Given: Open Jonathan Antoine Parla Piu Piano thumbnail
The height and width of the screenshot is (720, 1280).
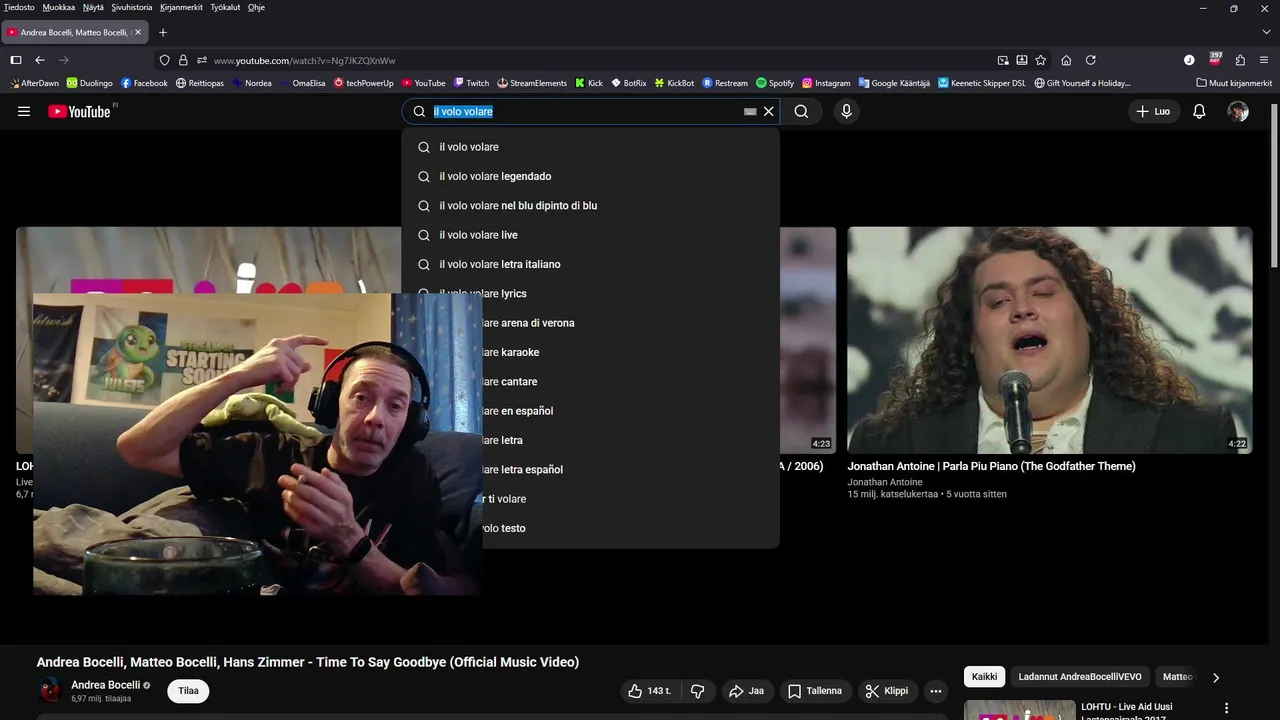Looking at the screenshot, I should coord(1050,340).
